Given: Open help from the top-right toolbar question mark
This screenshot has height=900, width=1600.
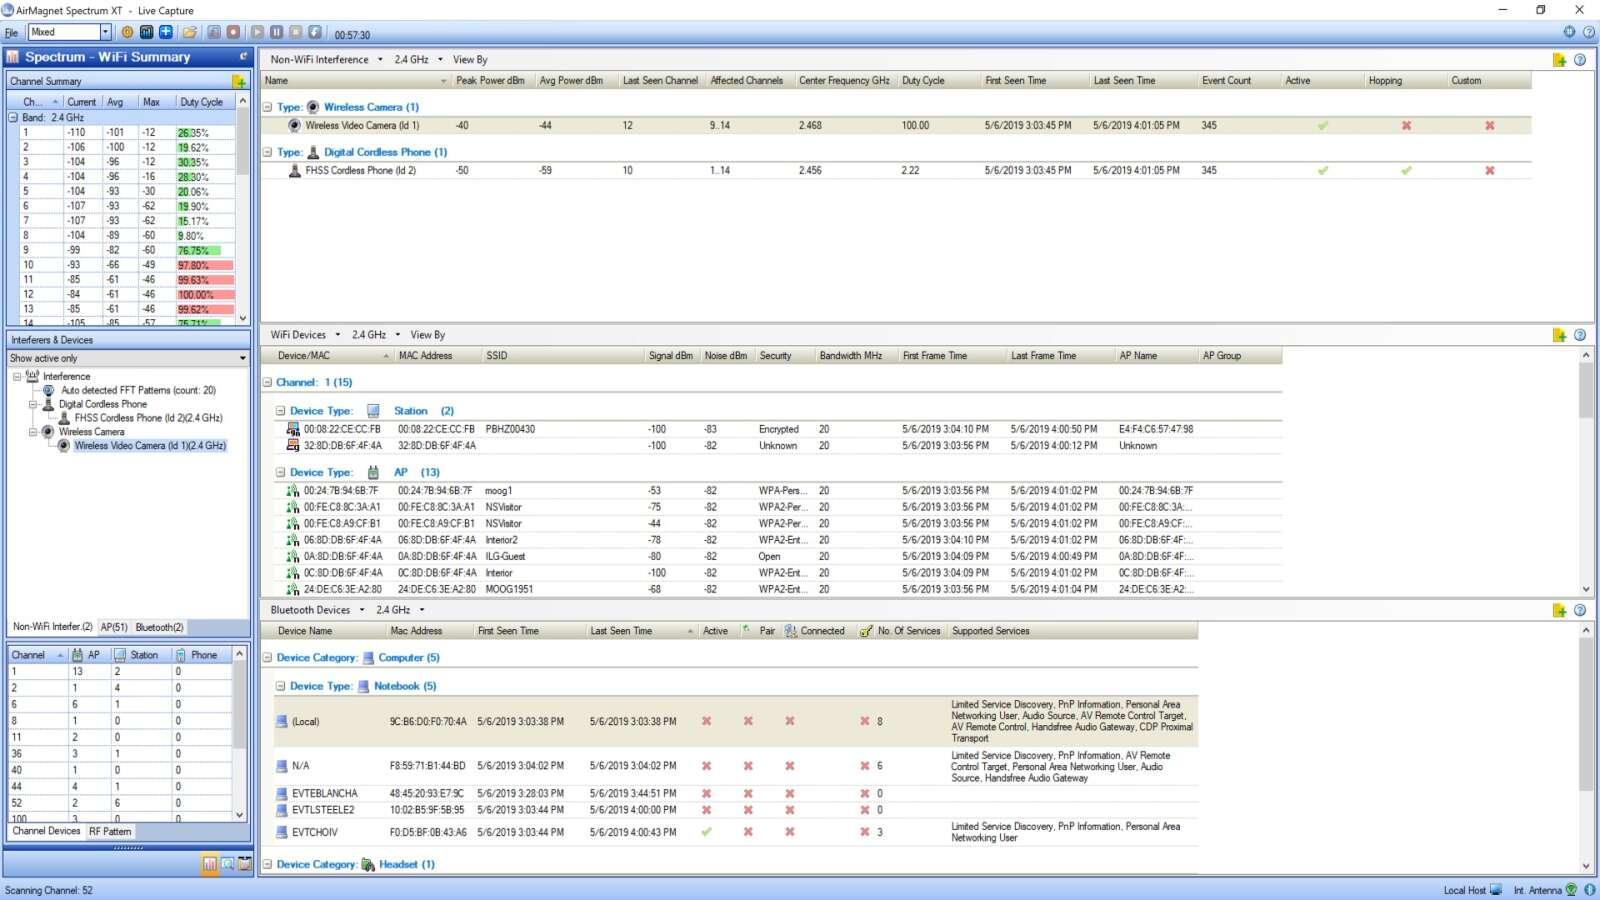Looking at the screenshot, I should click(x=1588, y=32).
